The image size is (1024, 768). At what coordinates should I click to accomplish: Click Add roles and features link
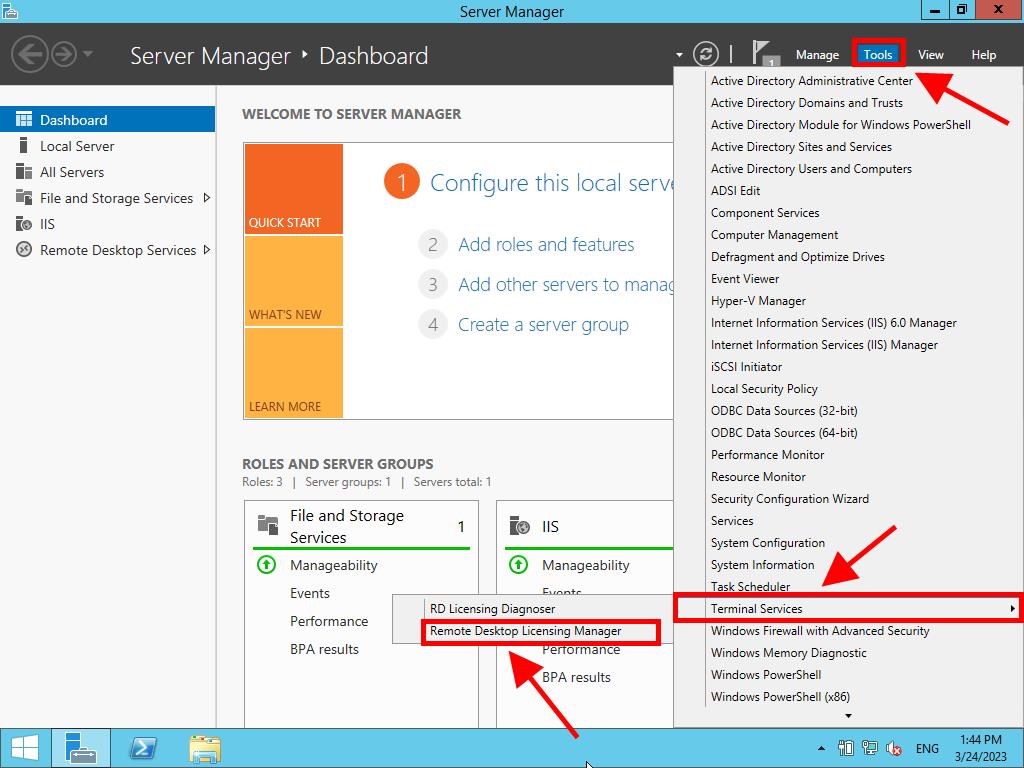point(546,244)
